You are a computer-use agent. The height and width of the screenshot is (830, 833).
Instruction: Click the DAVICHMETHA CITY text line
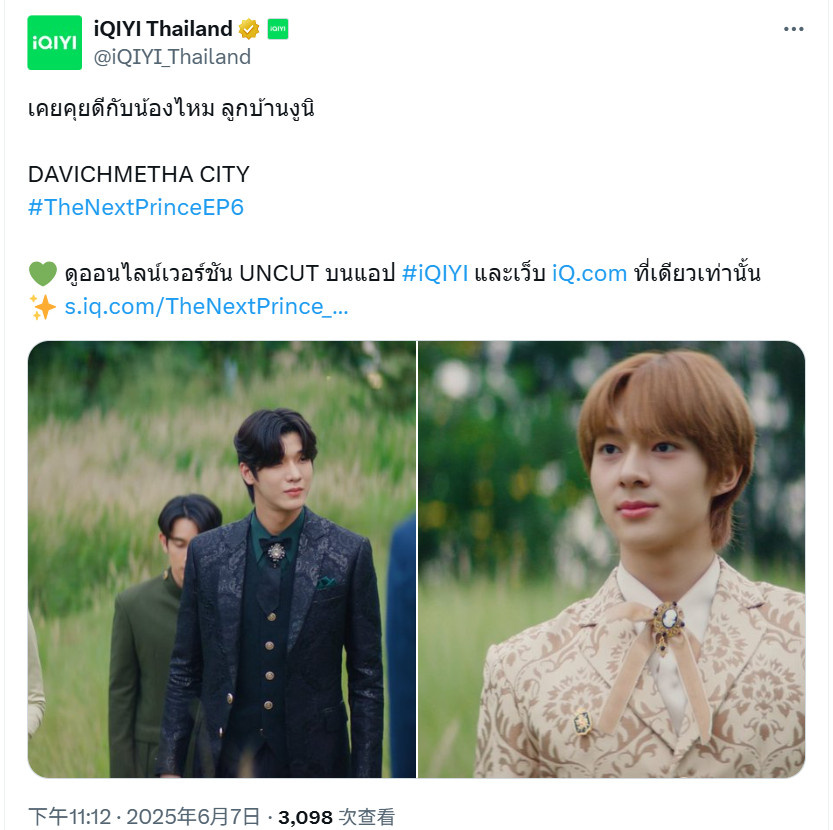139,174
